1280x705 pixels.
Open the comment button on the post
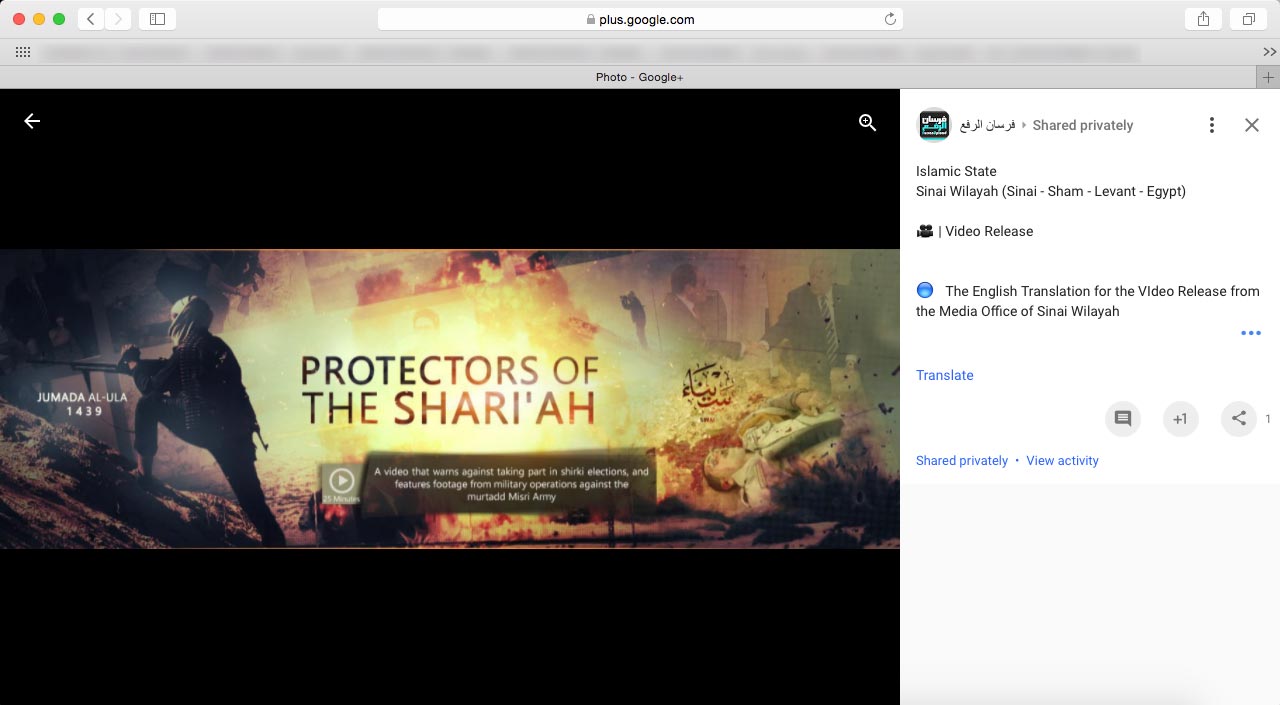[1122, 419]
